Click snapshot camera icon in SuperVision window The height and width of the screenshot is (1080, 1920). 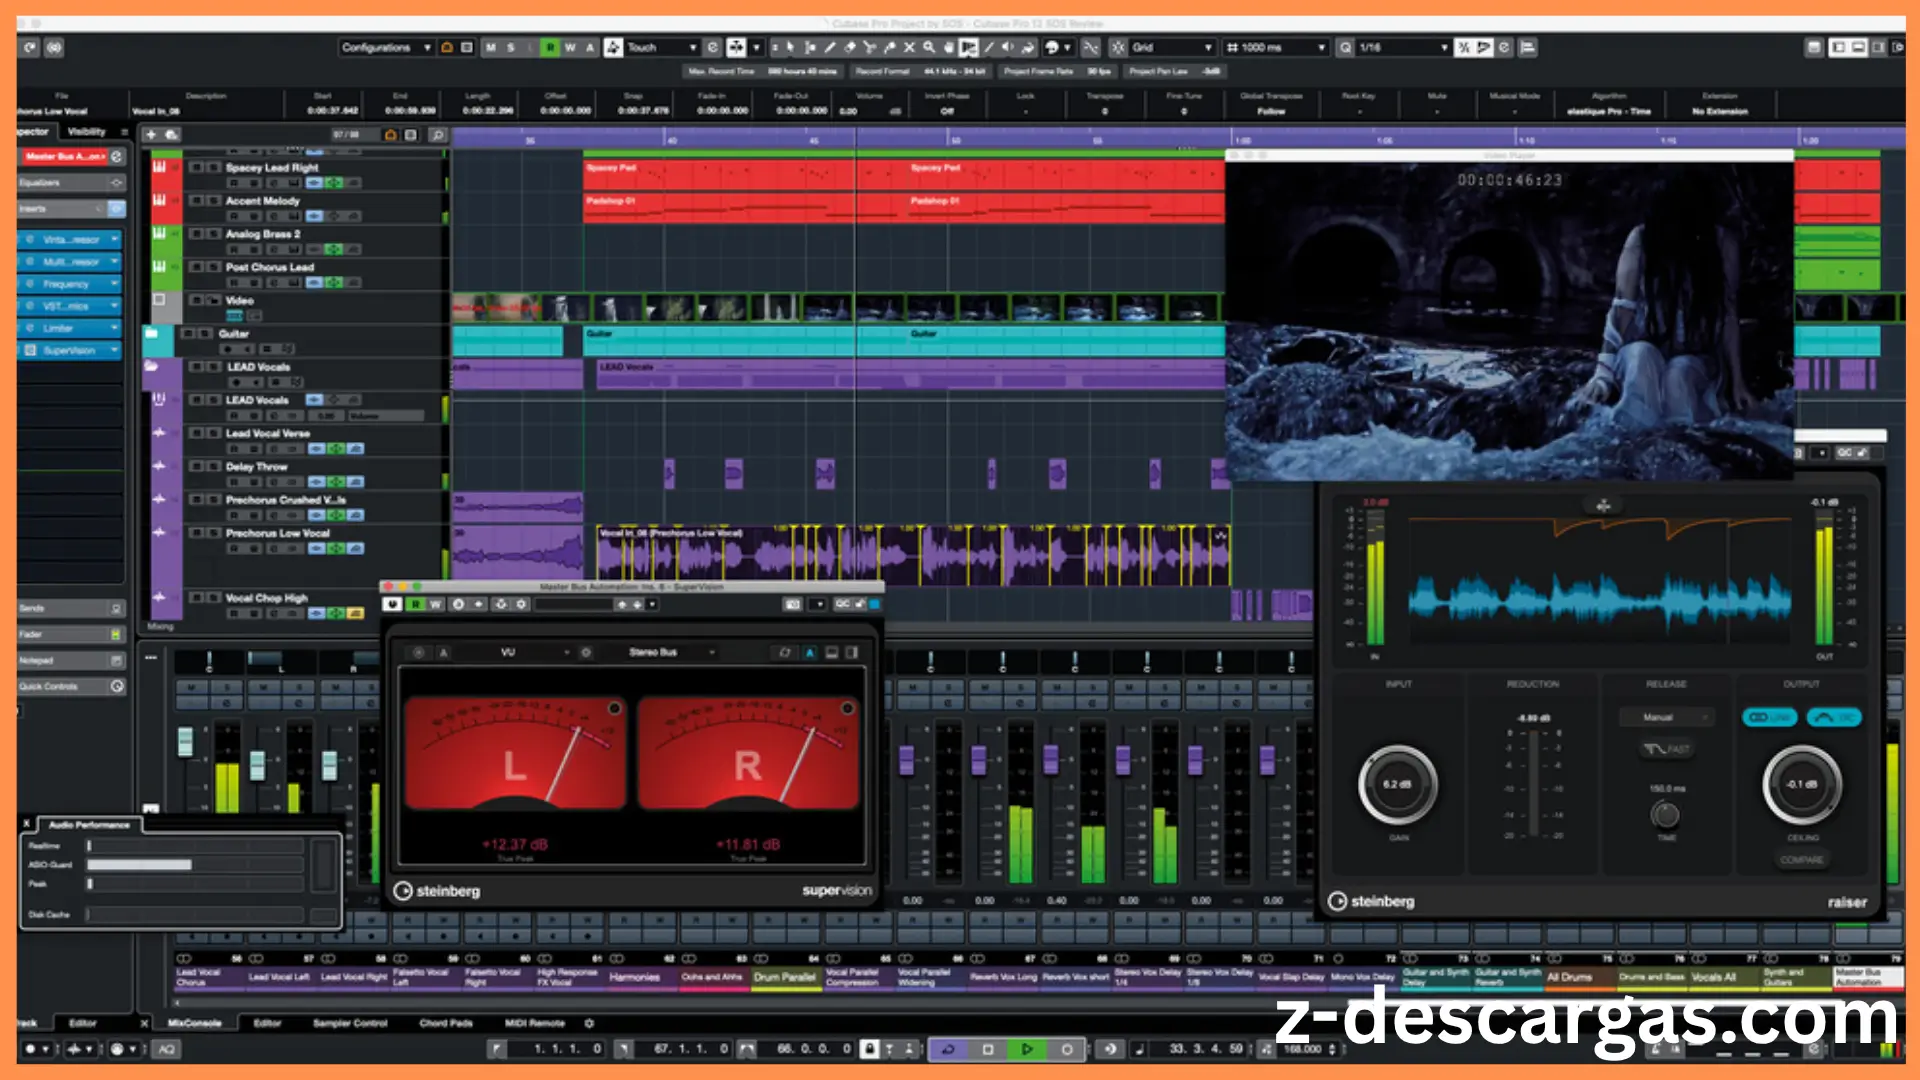coord(793,604)
